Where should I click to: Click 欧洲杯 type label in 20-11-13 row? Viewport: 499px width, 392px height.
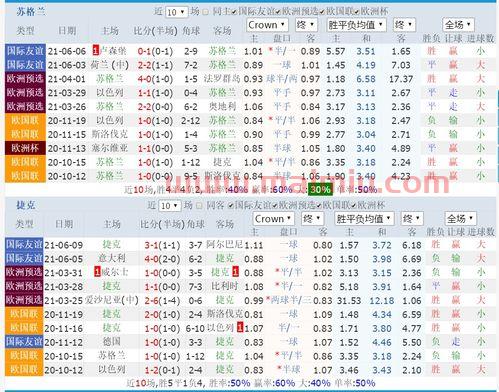coord(25,148)
